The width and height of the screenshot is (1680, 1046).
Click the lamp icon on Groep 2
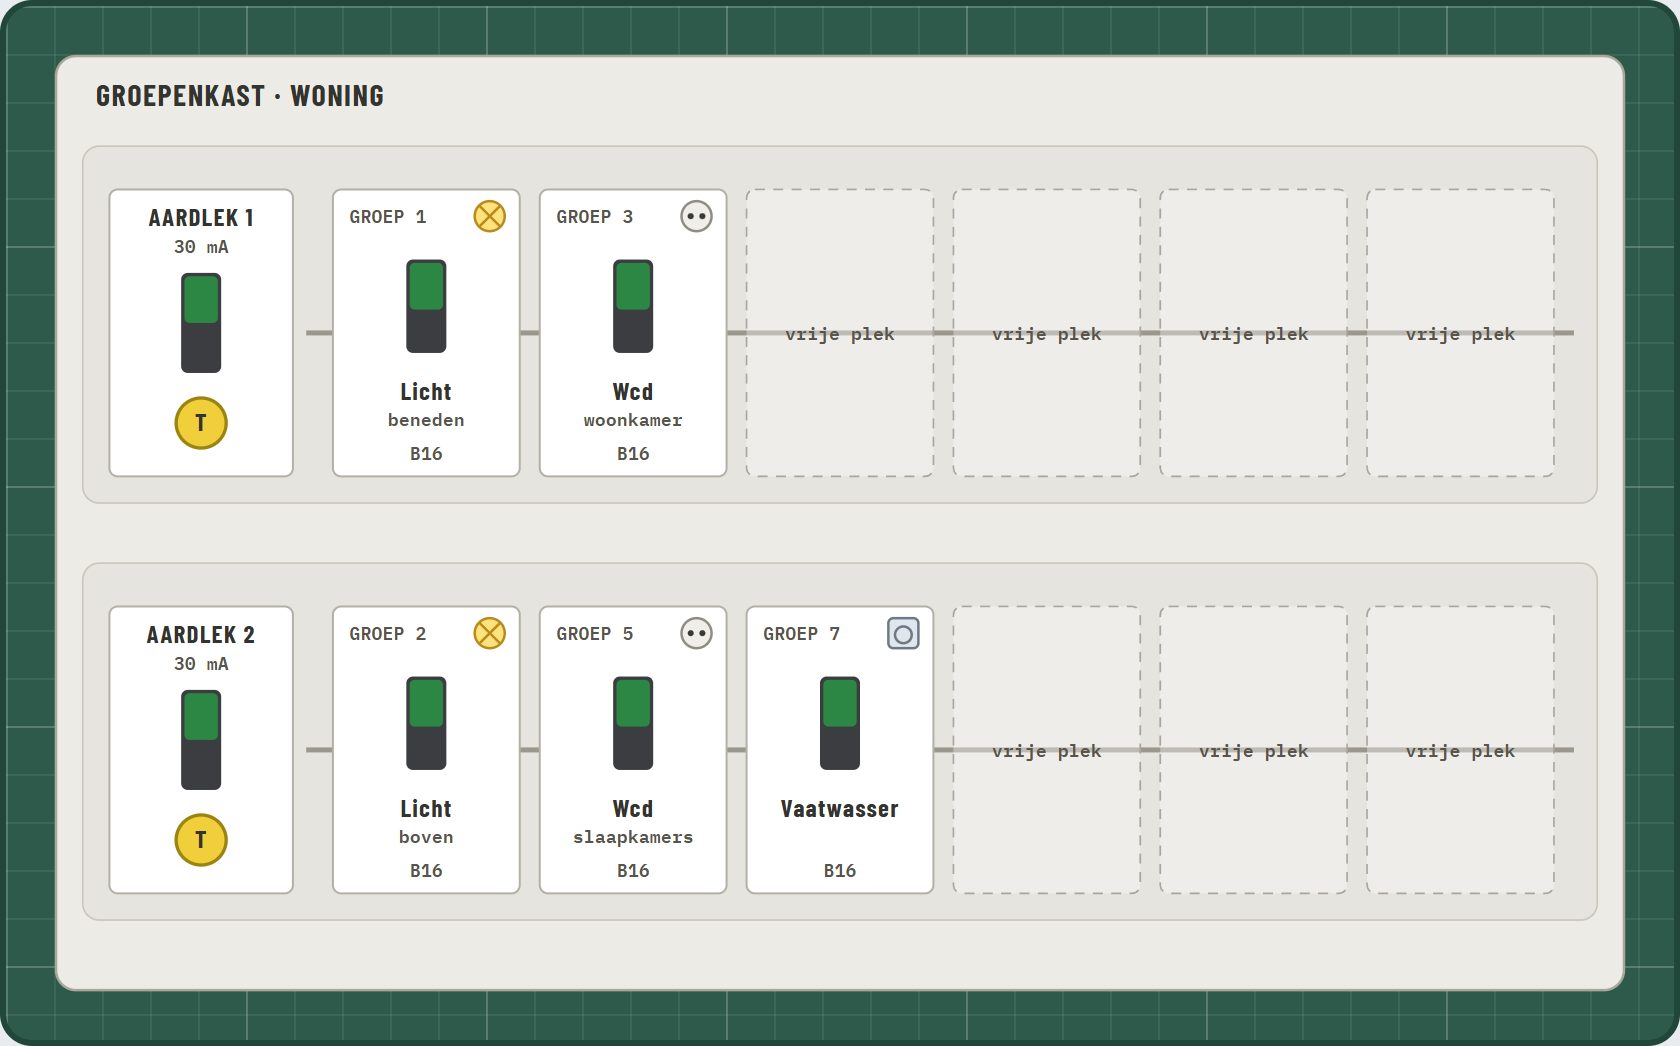(x=489, y=633)
